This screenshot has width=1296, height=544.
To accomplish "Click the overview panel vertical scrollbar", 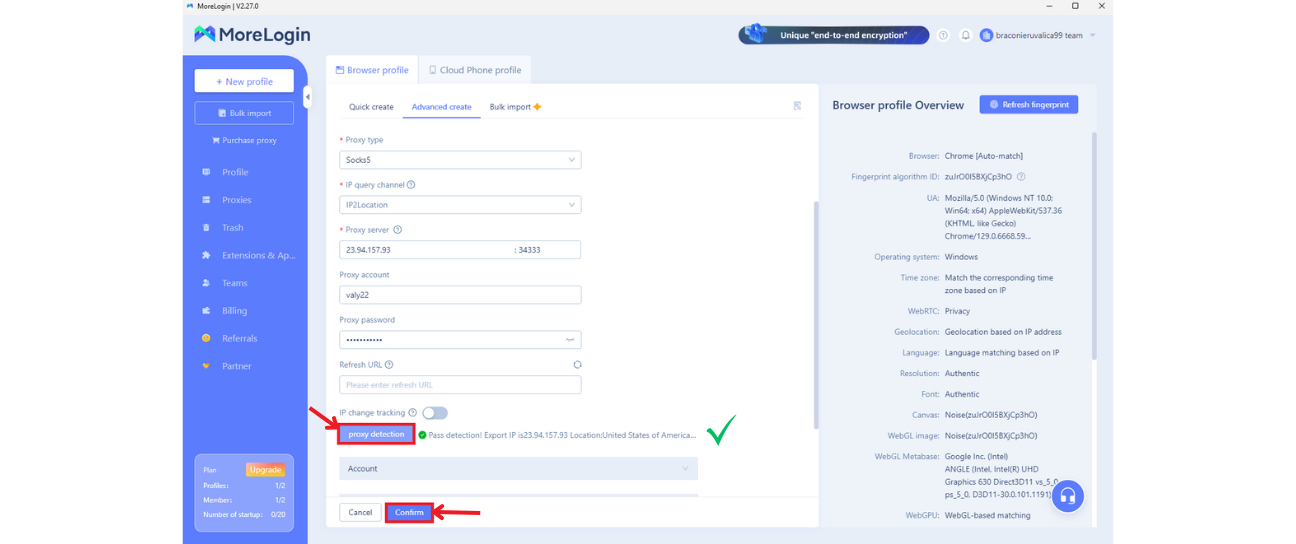I will [x=1093, y=245].
